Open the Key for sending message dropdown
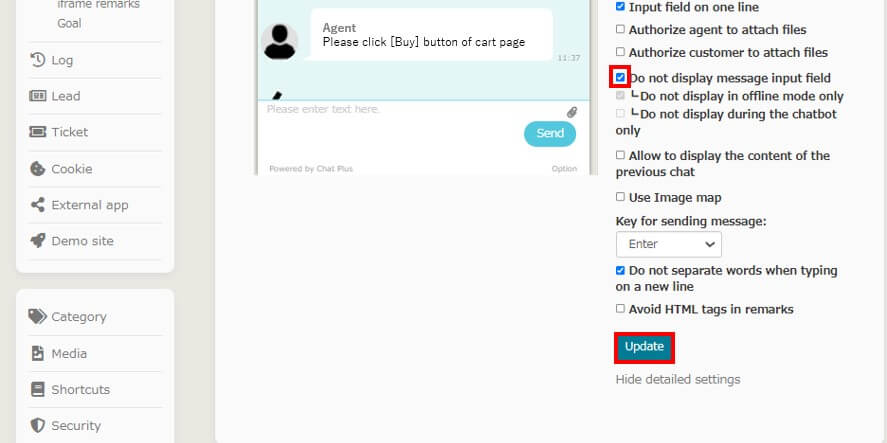Screen dimensions: 887x443 [x=669, y=244]
